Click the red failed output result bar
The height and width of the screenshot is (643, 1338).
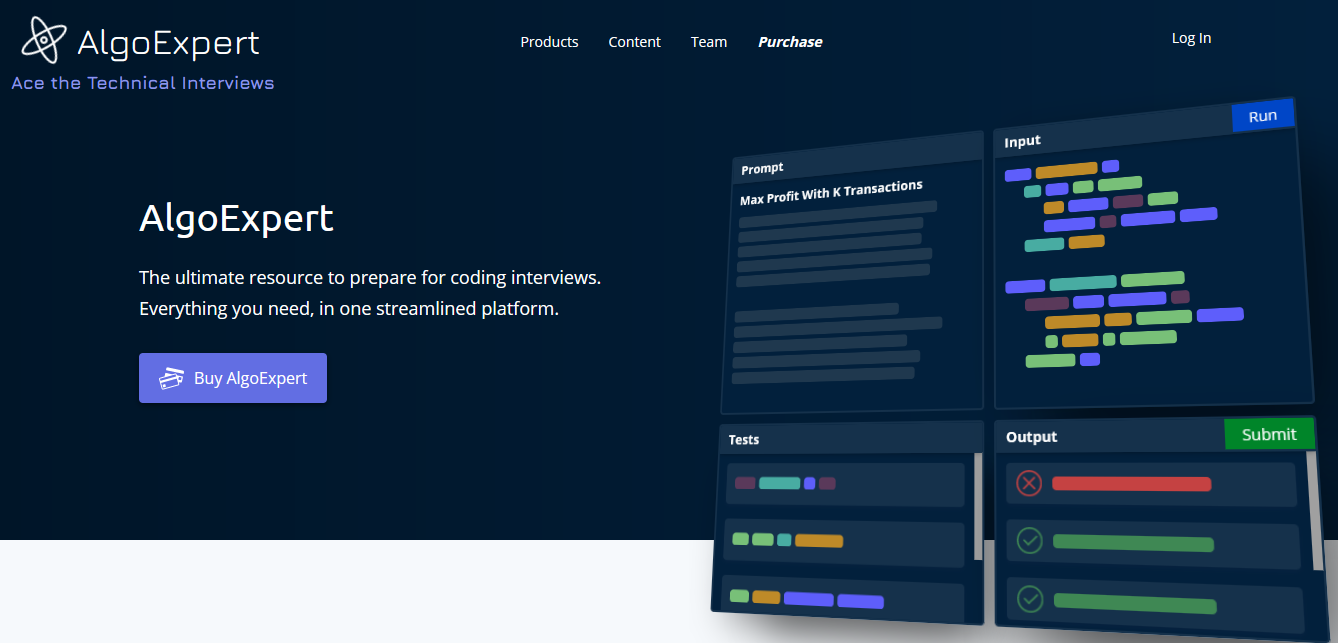click(x=1131, y=484)
